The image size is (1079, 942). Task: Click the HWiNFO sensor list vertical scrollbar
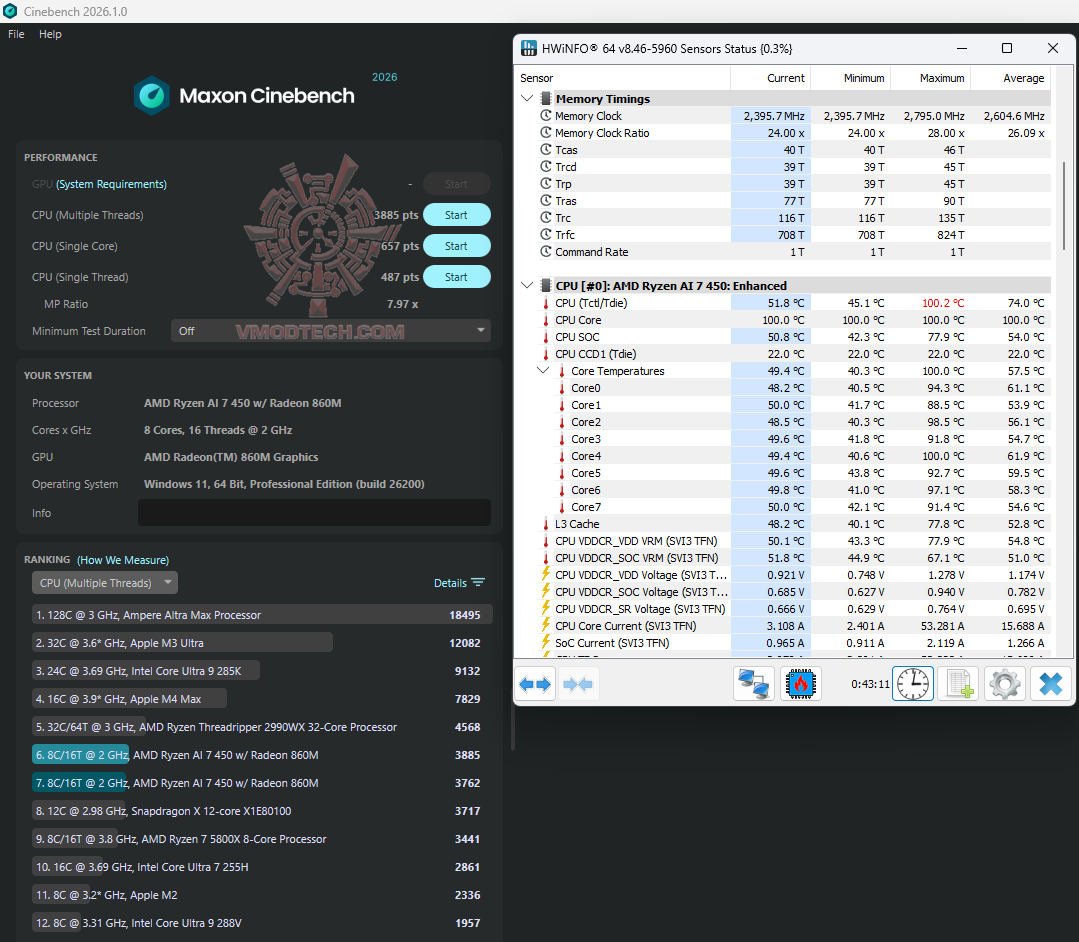coord(1064,206)
